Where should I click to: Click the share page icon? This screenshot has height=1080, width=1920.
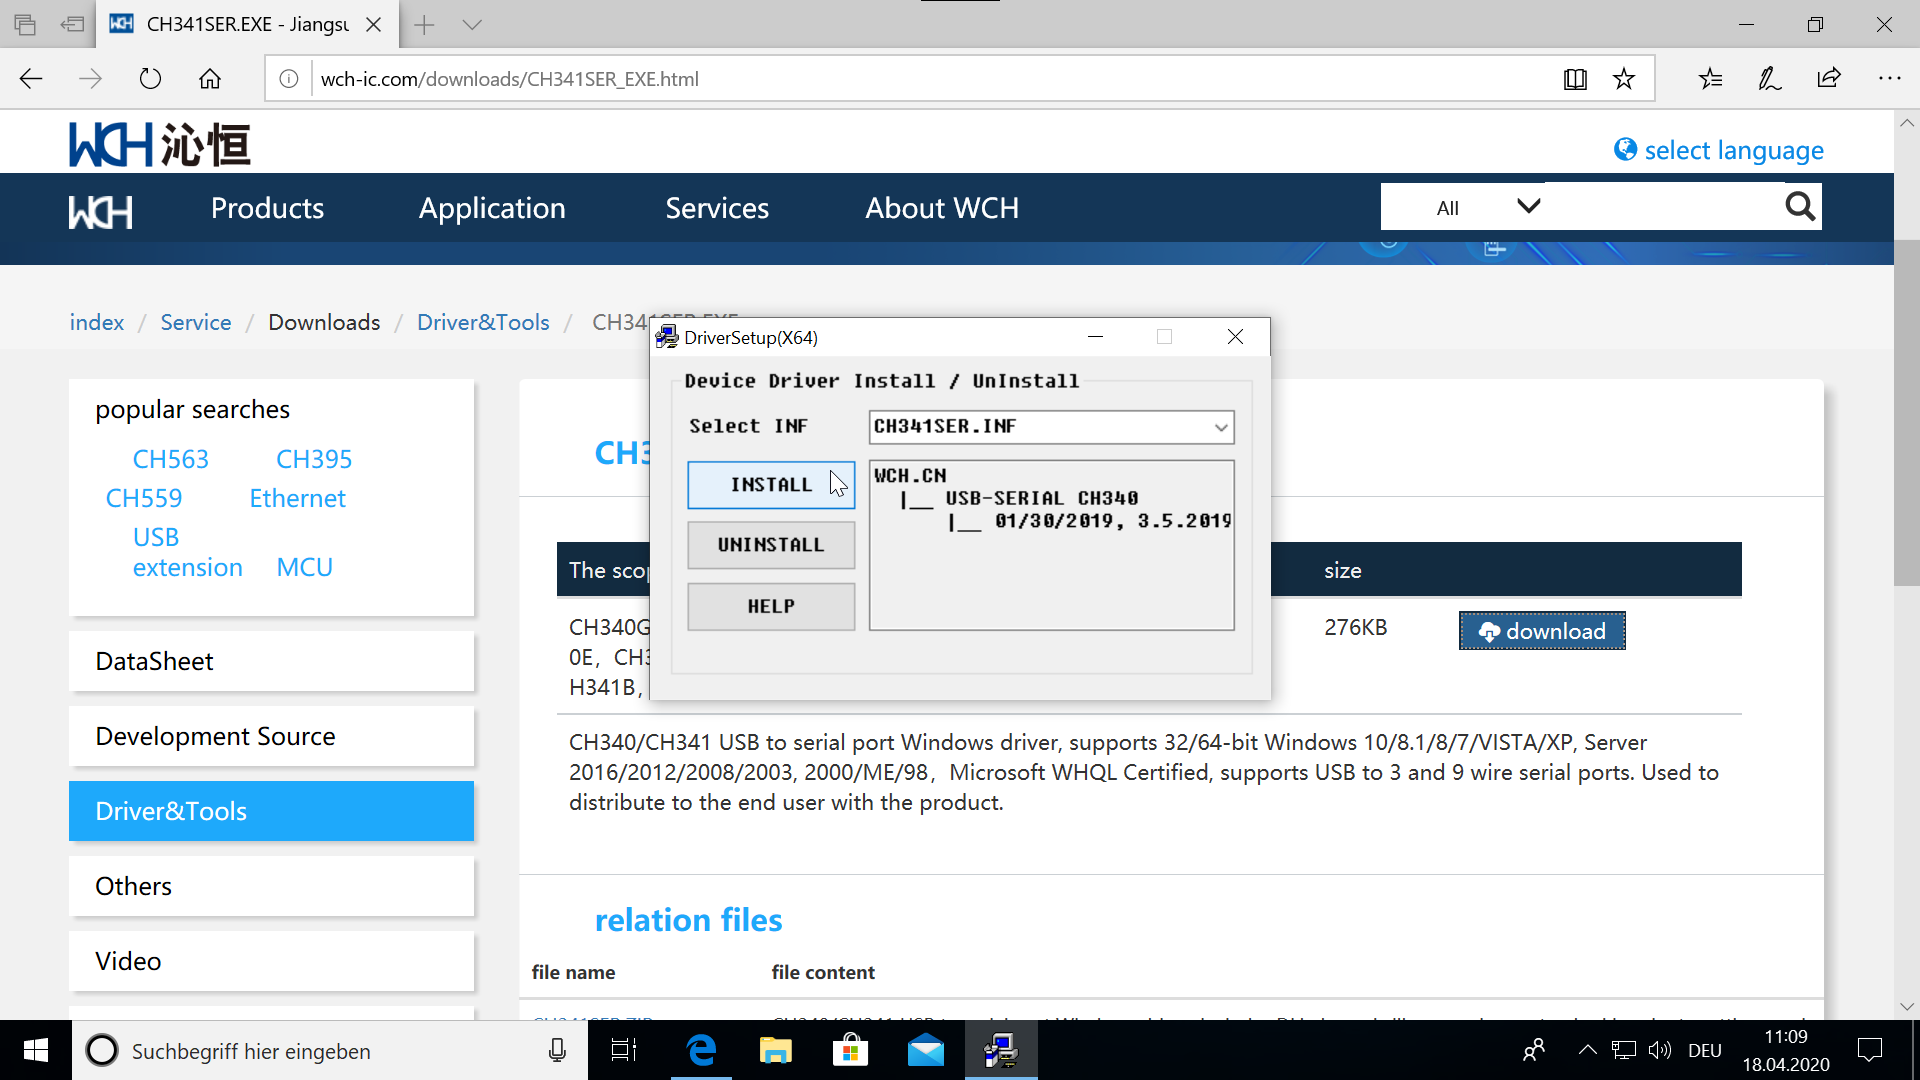pos(1829,79)
